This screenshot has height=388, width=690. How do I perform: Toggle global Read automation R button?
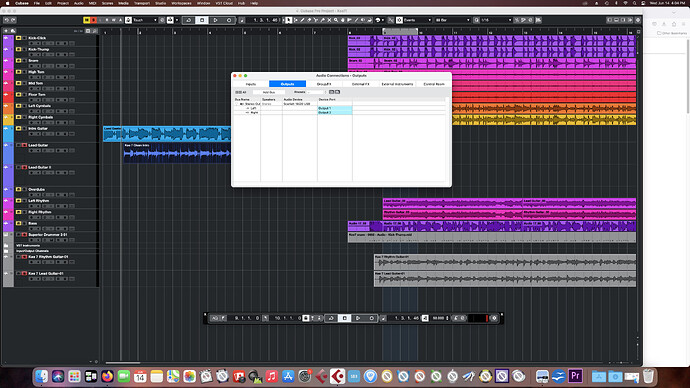pos(106,20)
